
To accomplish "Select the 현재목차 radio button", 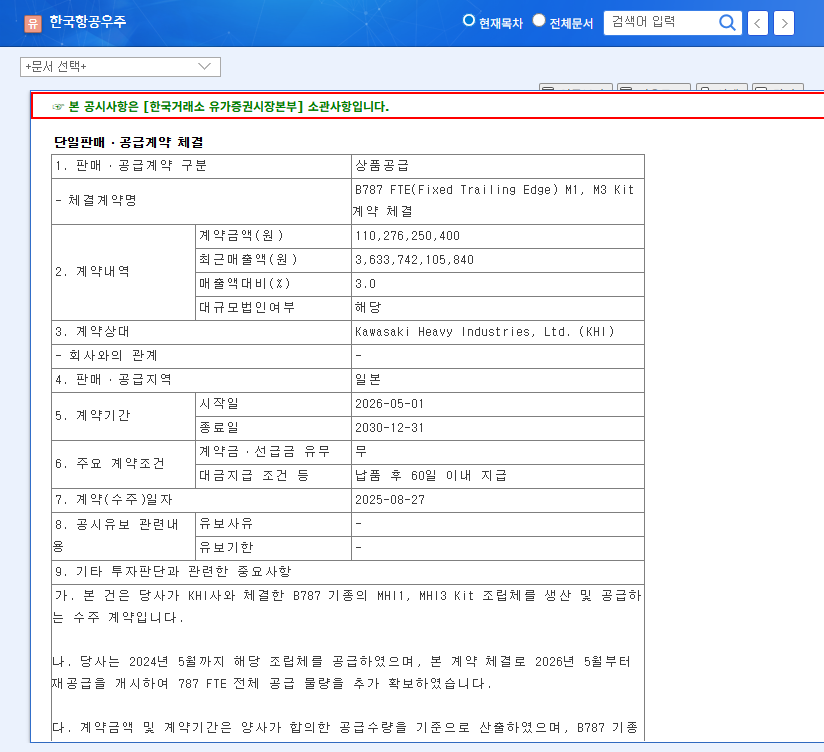I will (x=468, y=20).
